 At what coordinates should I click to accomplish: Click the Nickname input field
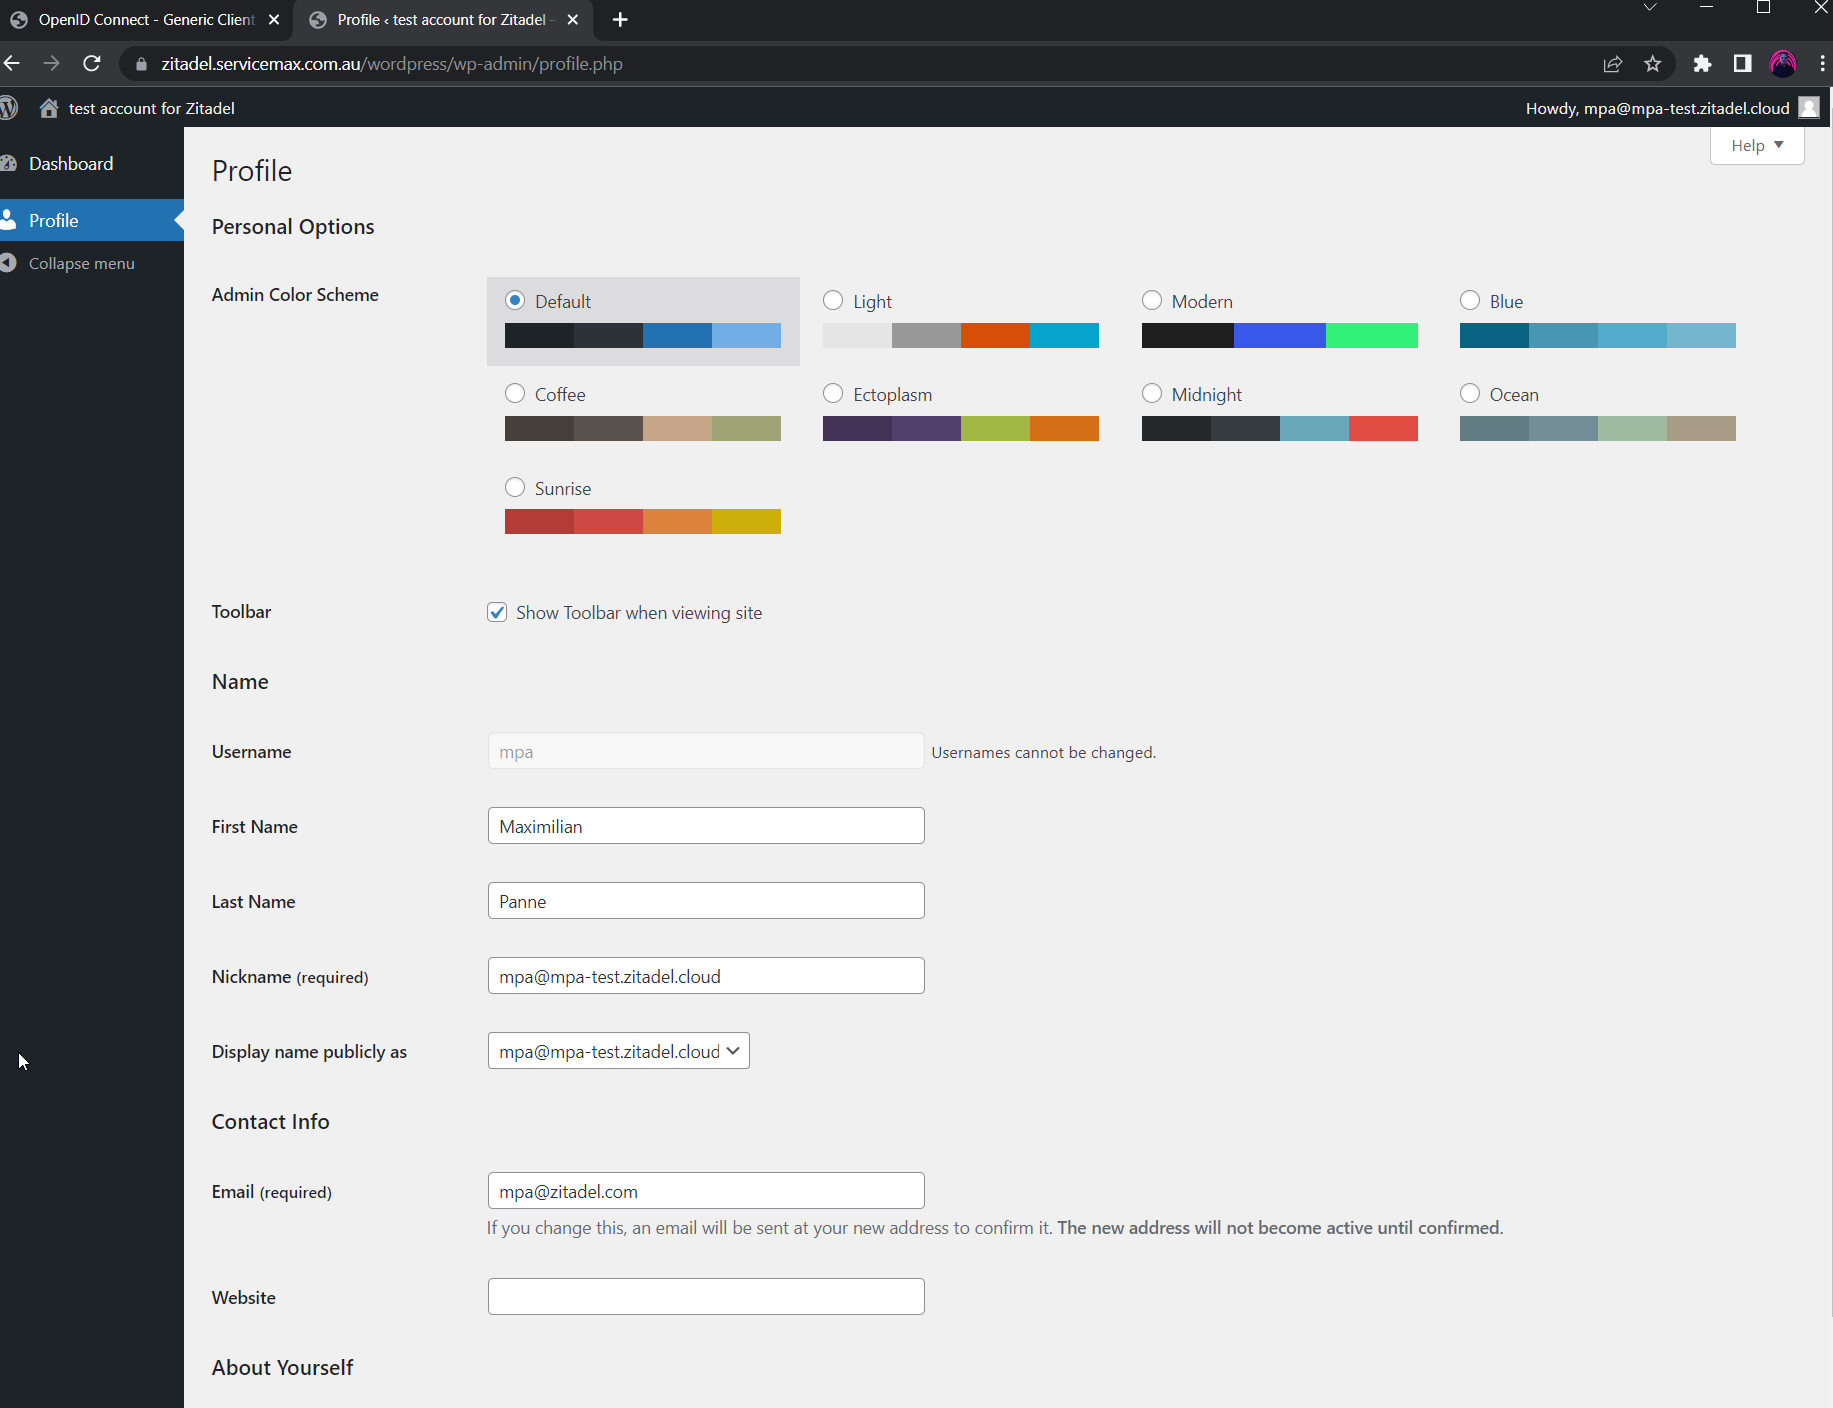tap(706, 976)
